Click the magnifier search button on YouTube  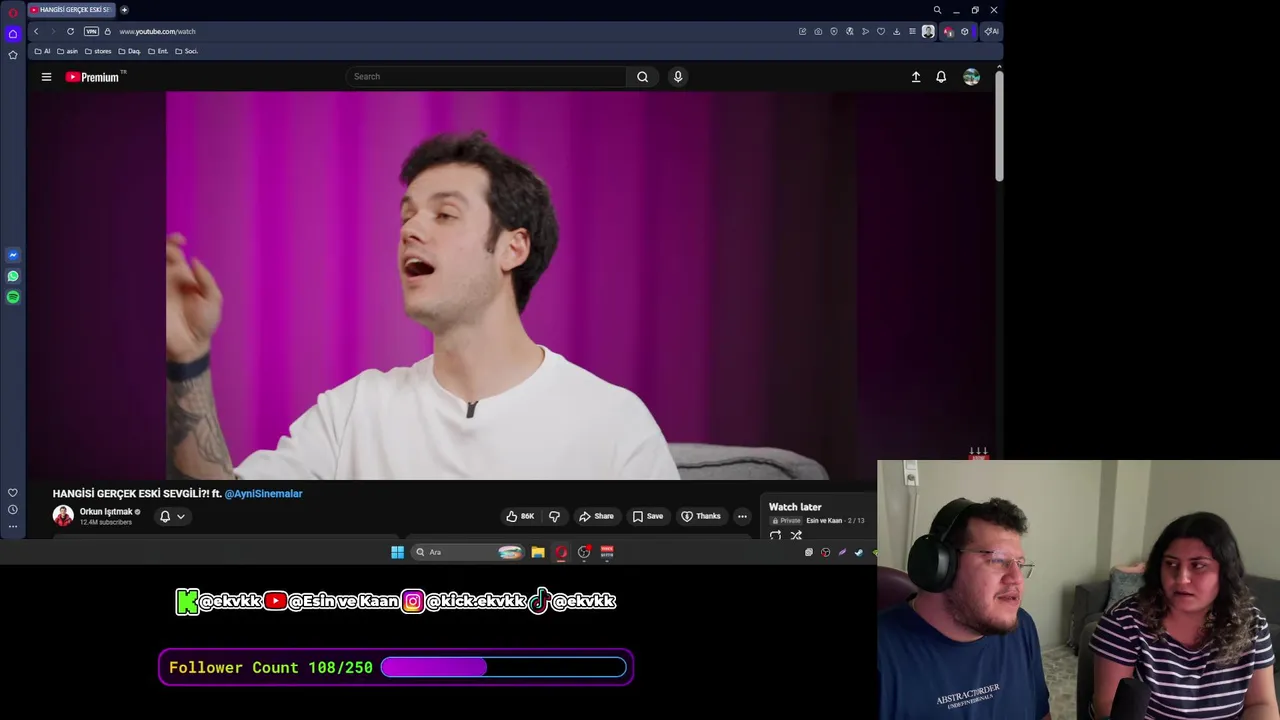click(642, 76)
